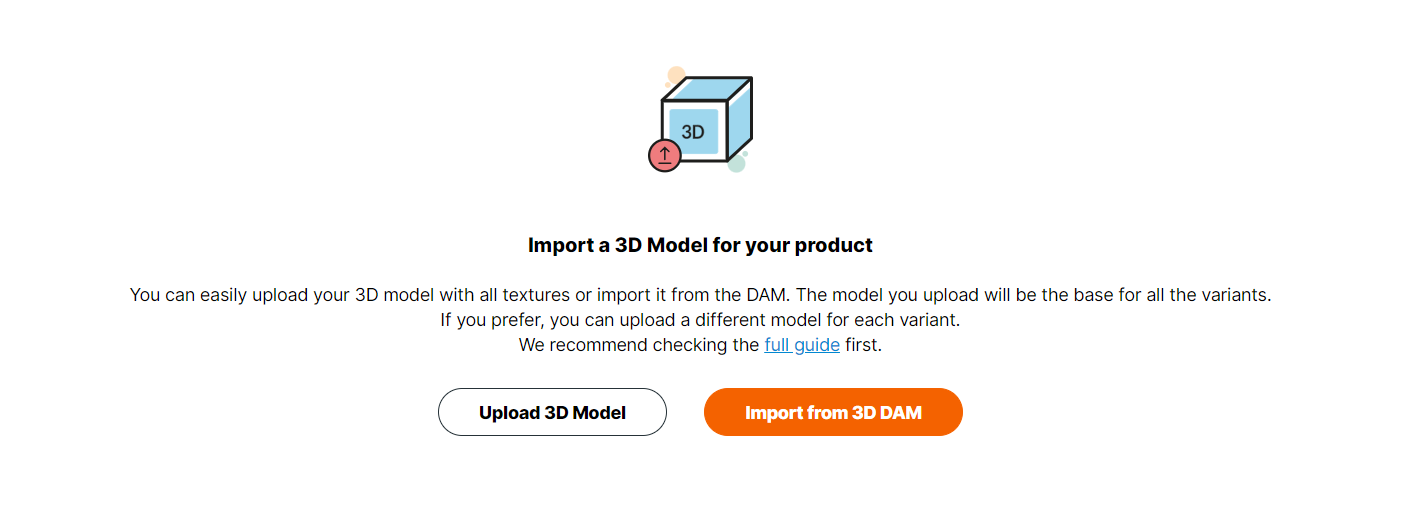This screenshot has width=1417, height=517.
Task: Click the peach circle behind the cube
Action: tap(676, 75)
